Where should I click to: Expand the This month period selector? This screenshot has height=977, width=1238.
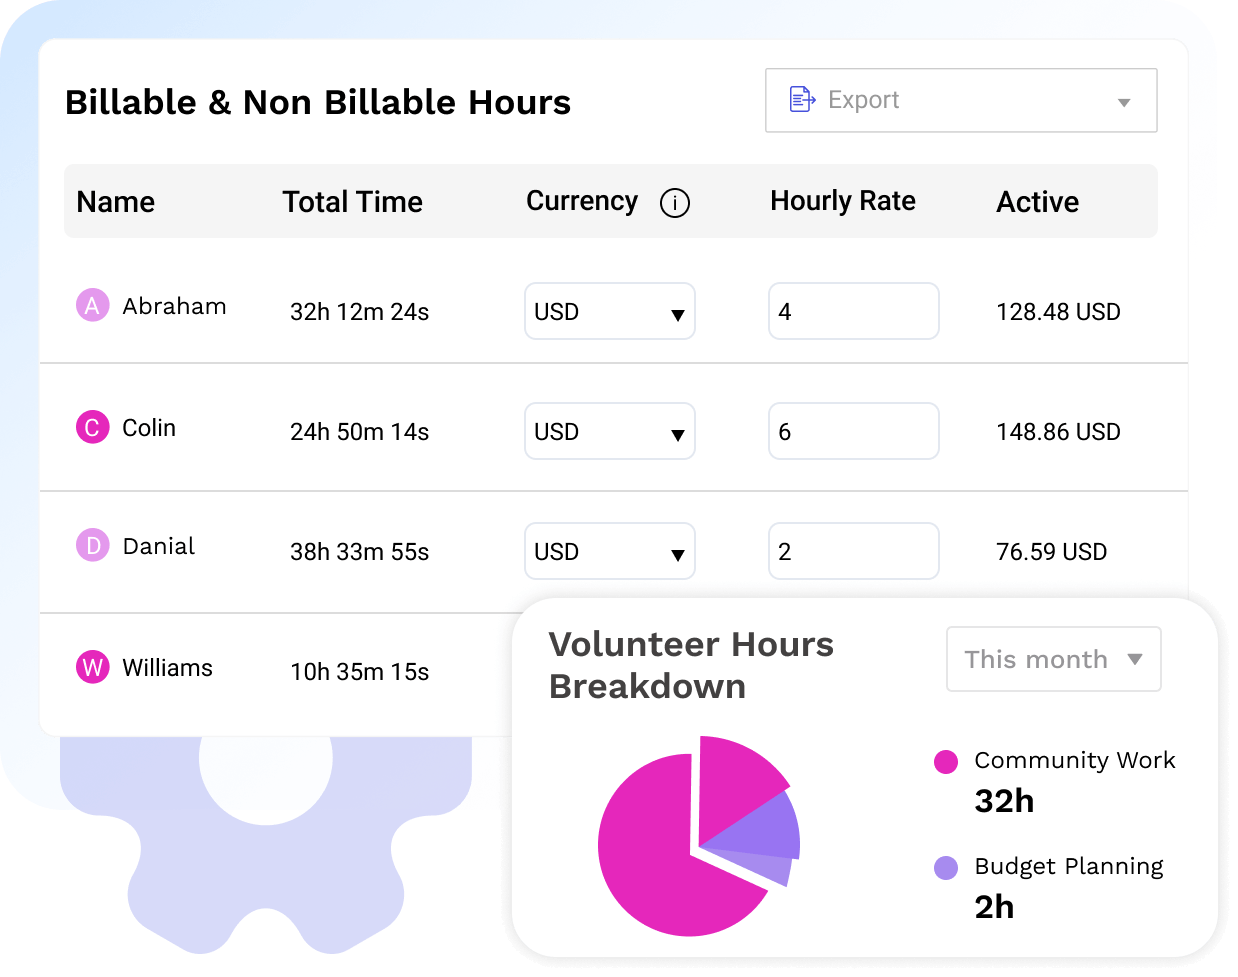[x=1053, y=659]
